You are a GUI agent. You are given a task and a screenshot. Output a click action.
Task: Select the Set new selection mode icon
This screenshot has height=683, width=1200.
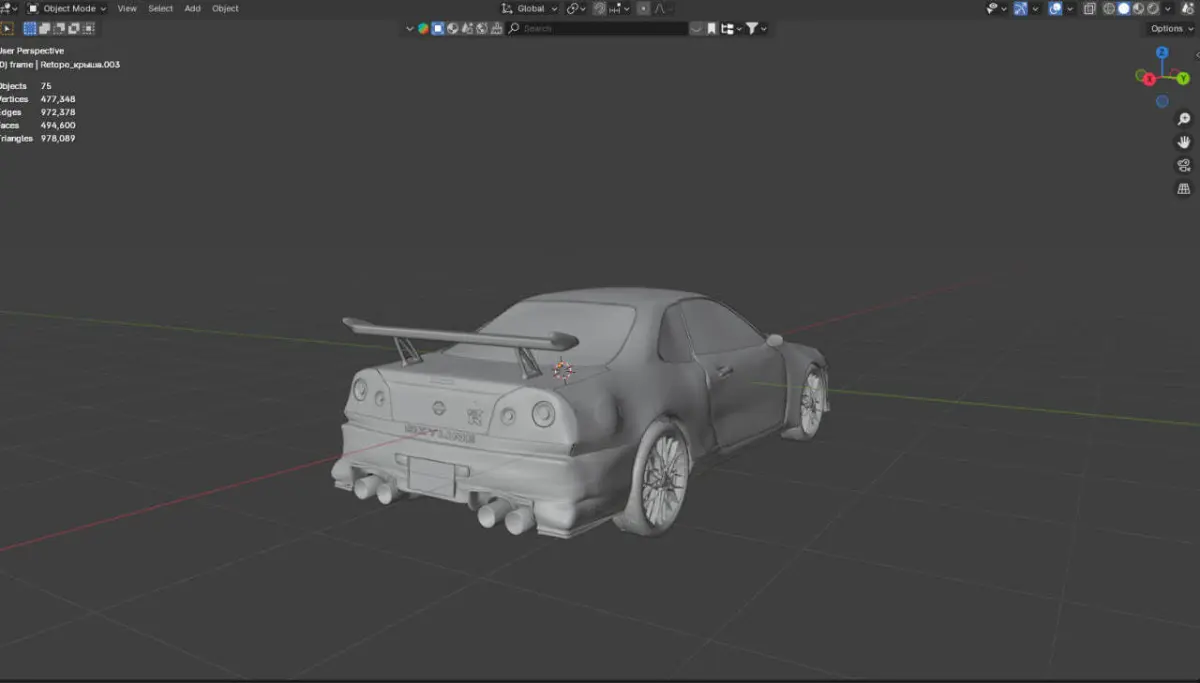coord(30,28)
